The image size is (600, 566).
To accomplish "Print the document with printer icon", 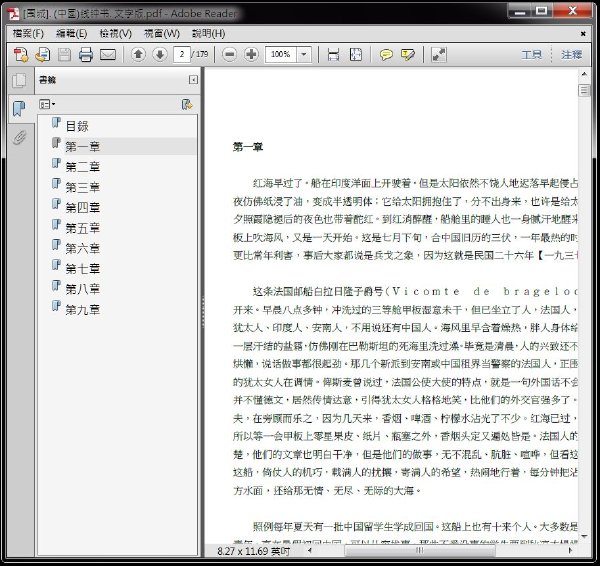I will click(86, 54).
